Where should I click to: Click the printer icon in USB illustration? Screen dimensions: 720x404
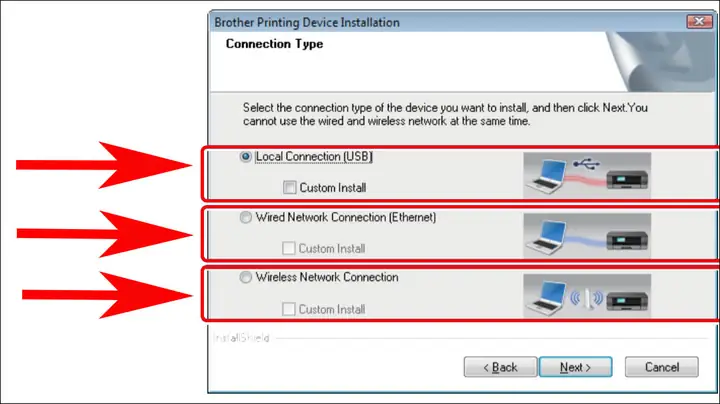(627, 179)
